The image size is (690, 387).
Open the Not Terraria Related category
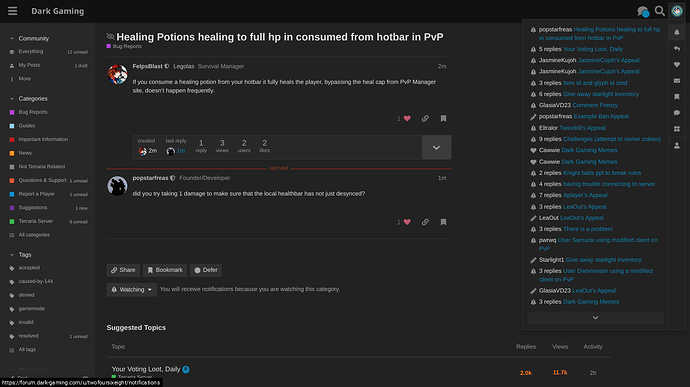point(41,167)
